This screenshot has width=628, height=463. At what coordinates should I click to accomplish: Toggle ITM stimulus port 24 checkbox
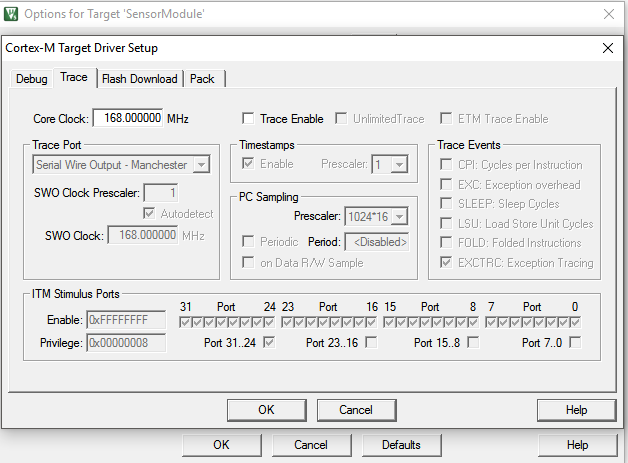point(270,322)
